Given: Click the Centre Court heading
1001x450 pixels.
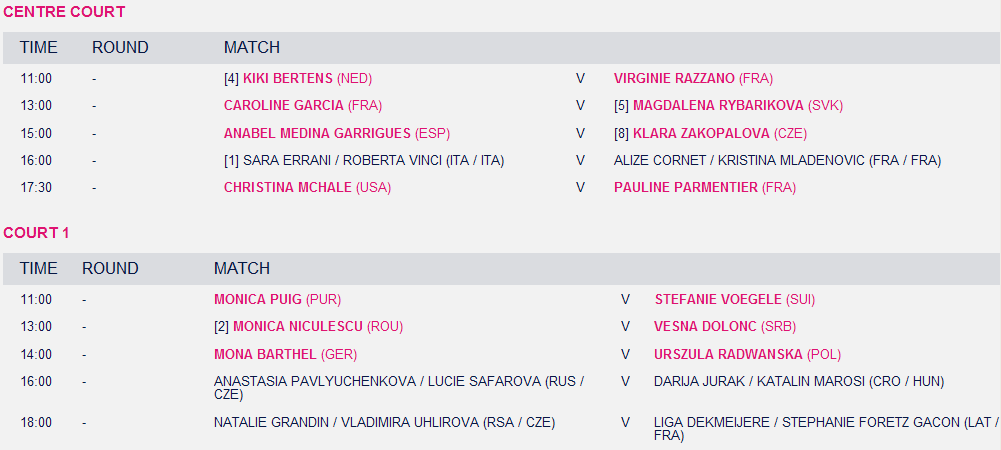Looking at the screenshot, I should (64, 12).
